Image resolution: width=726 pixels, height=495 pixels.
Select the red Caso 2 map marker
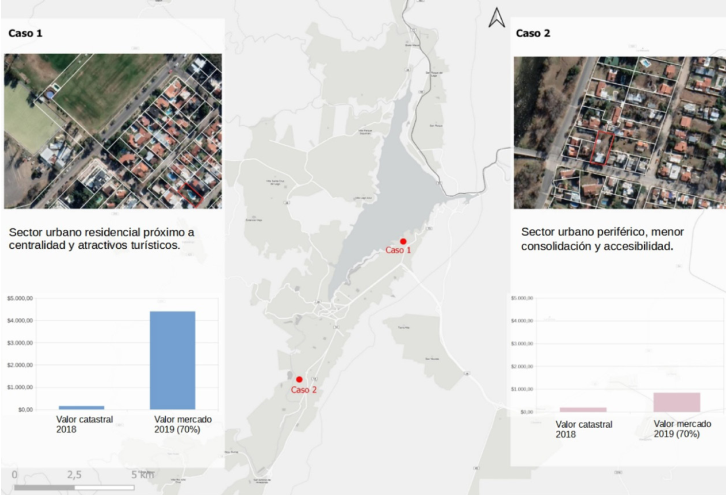[x=299, y=379]
